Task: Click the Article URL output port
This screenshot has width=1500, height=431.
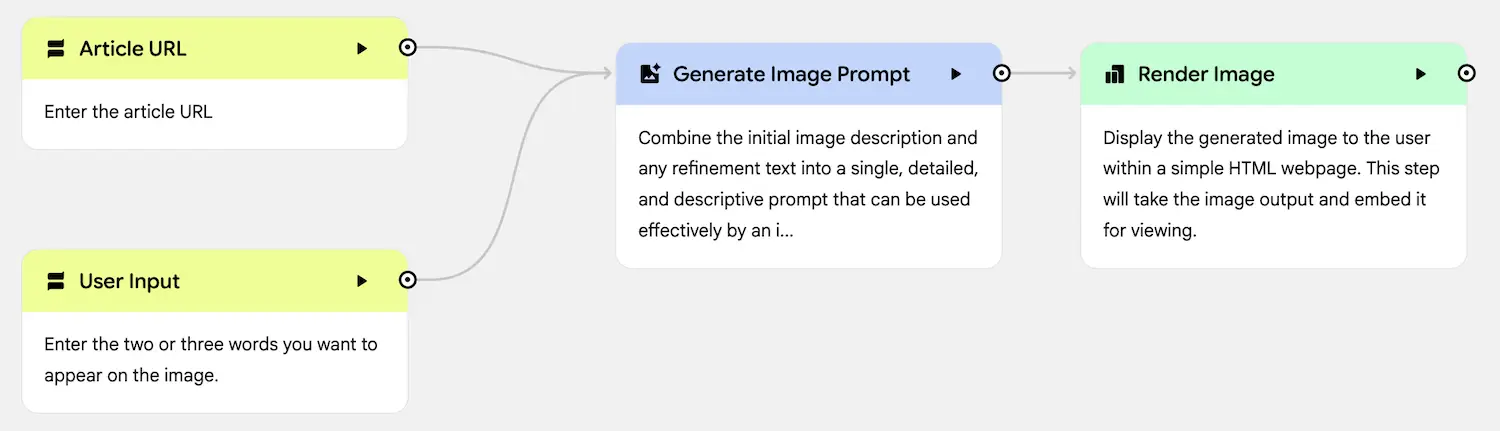Action: (407, 47)
